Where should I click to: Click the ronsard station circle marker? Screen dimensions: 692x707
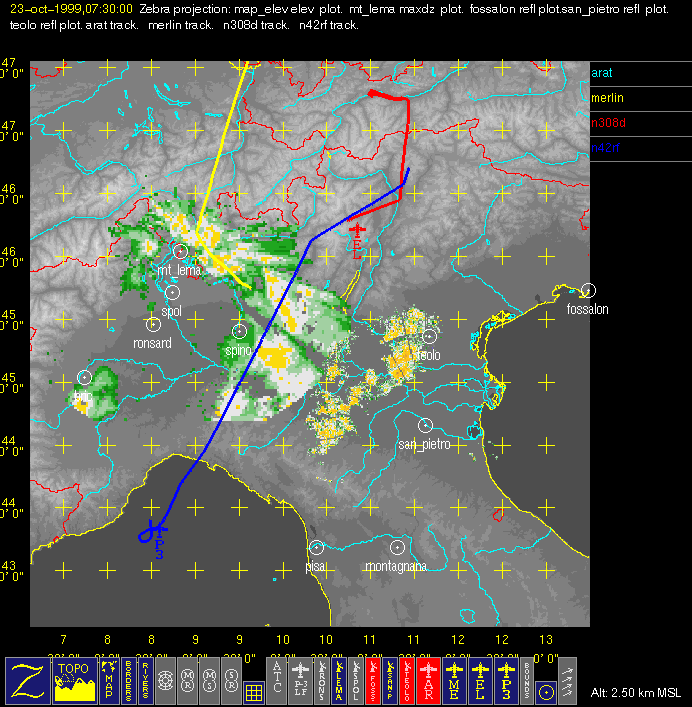pyautogui.click(x=153, y=324)
